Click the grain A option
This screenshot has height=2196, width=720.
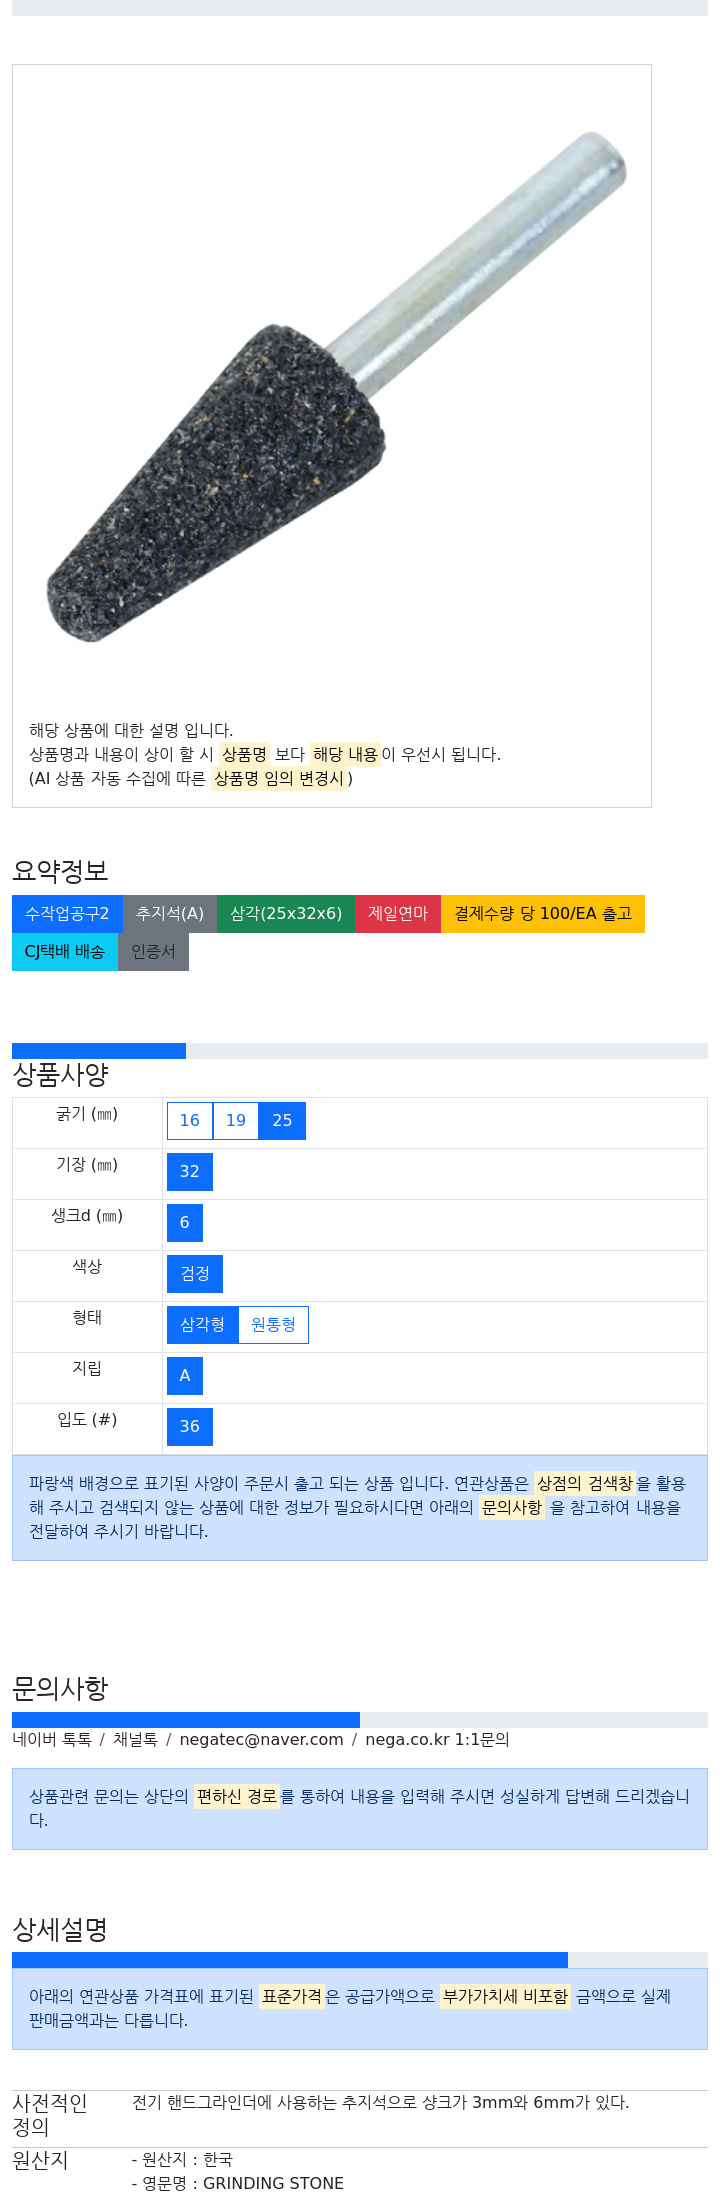(x=185, y=1376)
